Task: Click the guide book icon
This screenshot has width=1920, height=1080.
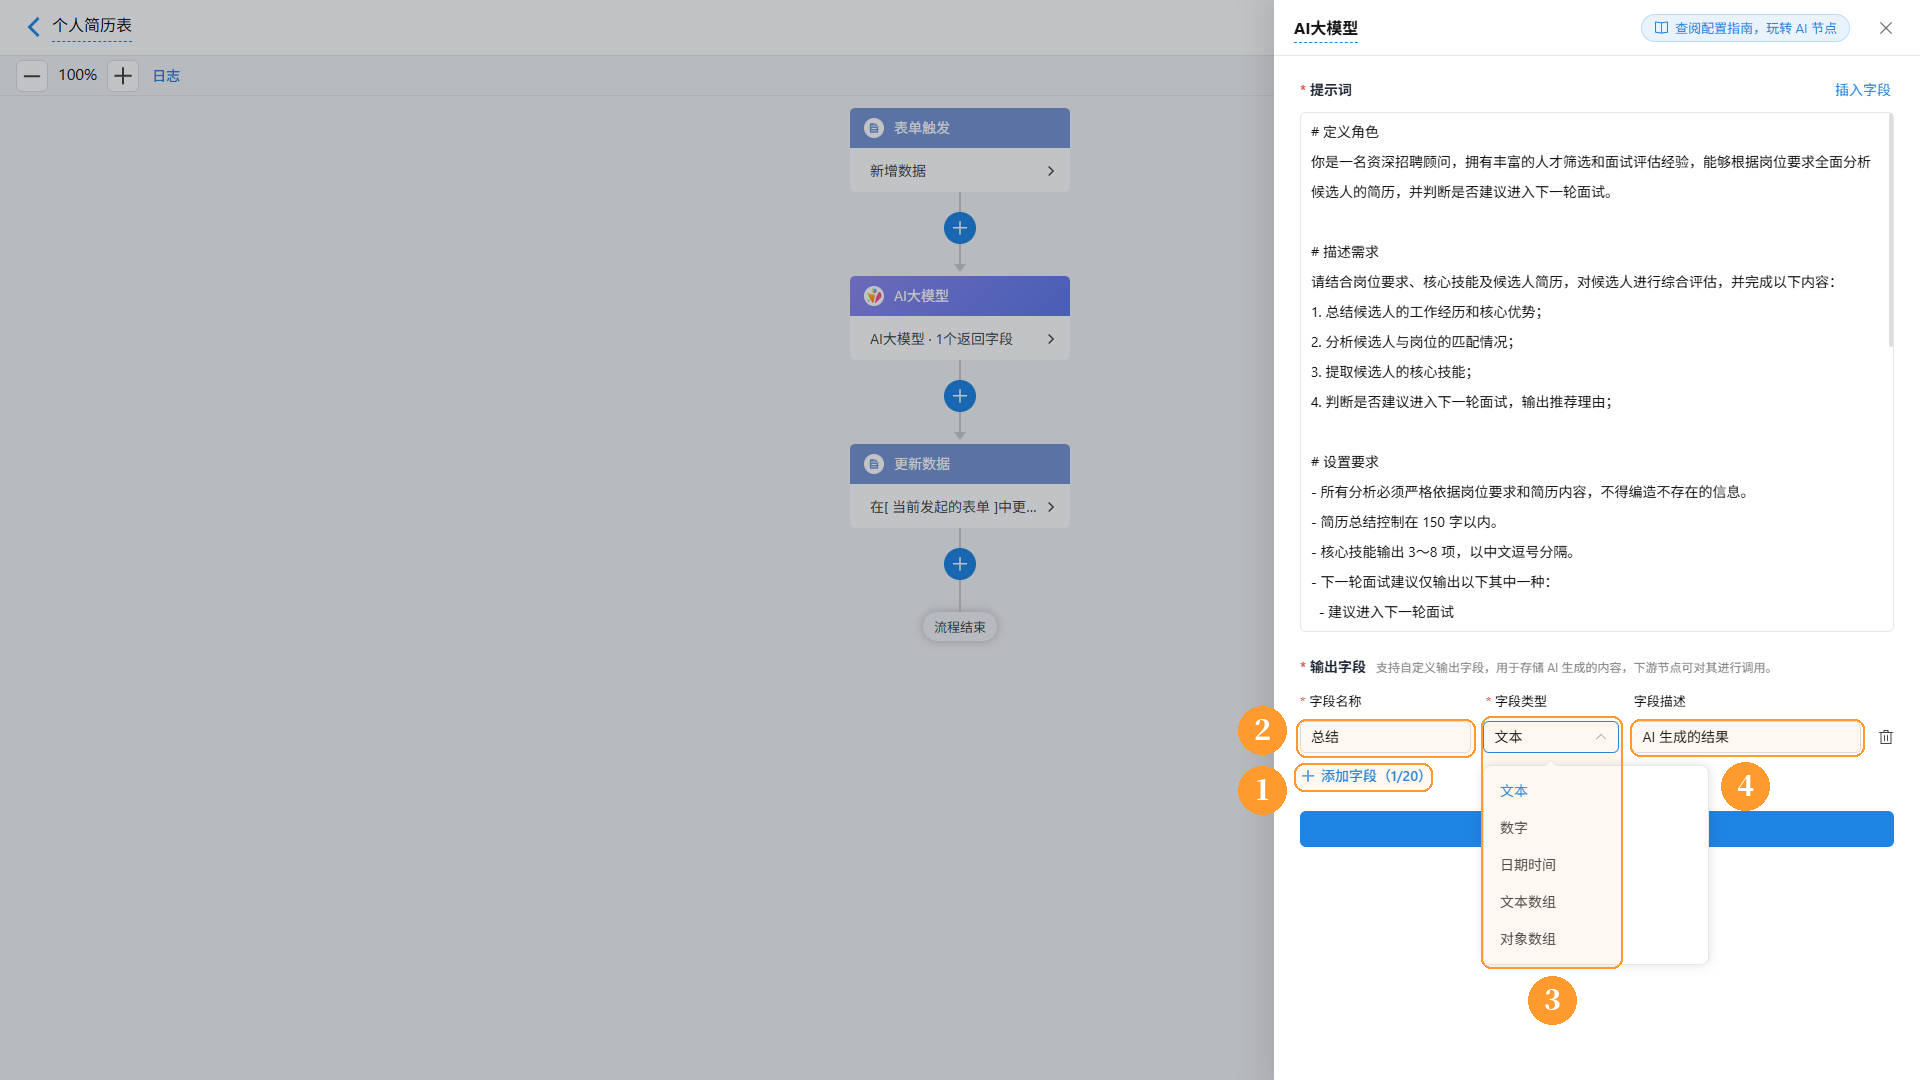Action: (x=1661, y=28)
